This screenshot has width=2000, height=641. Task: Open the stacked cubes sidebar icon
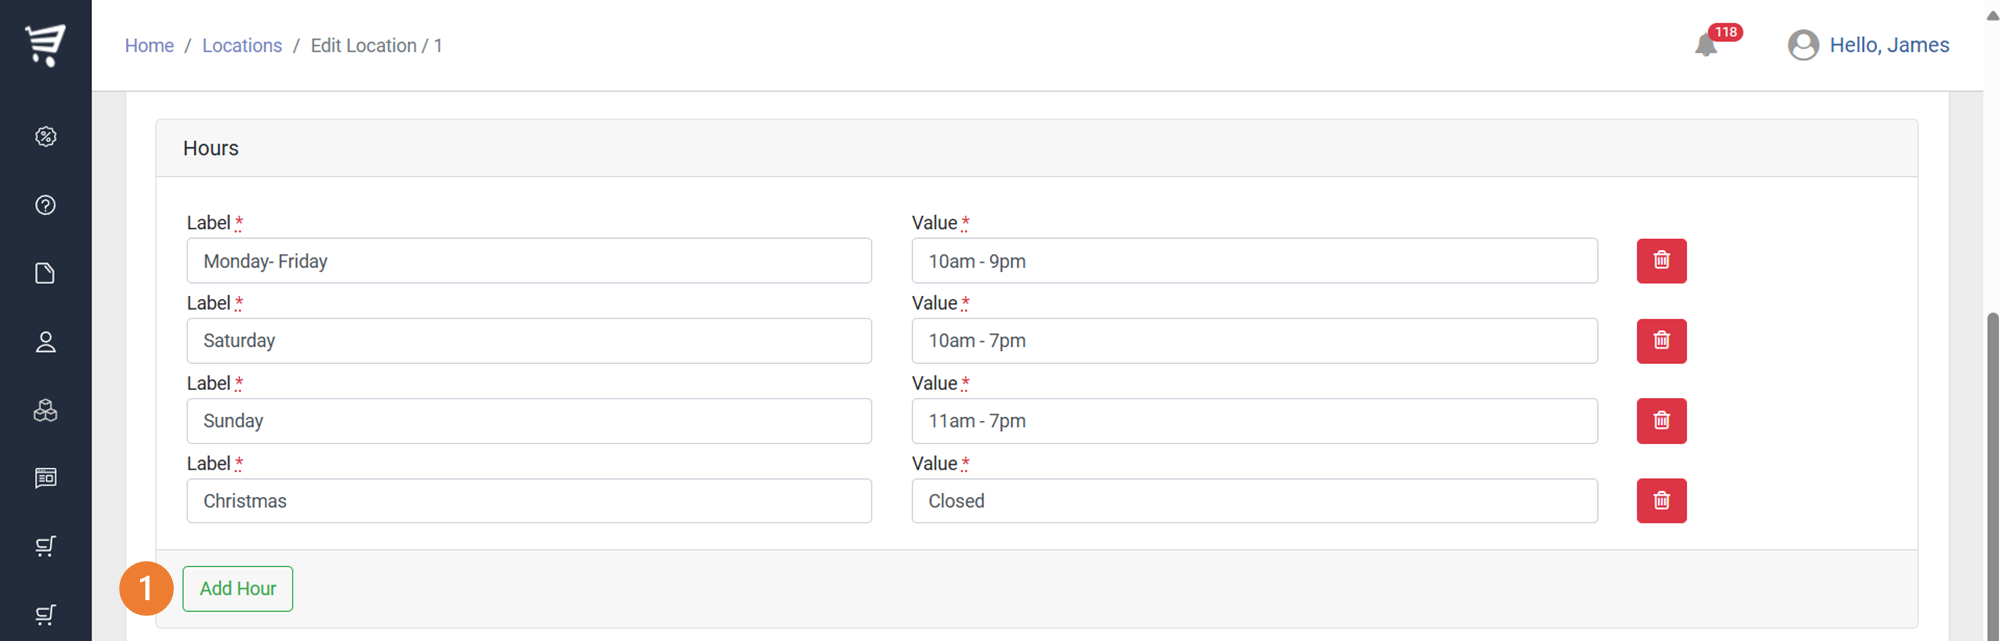click(x=46, y=410)
